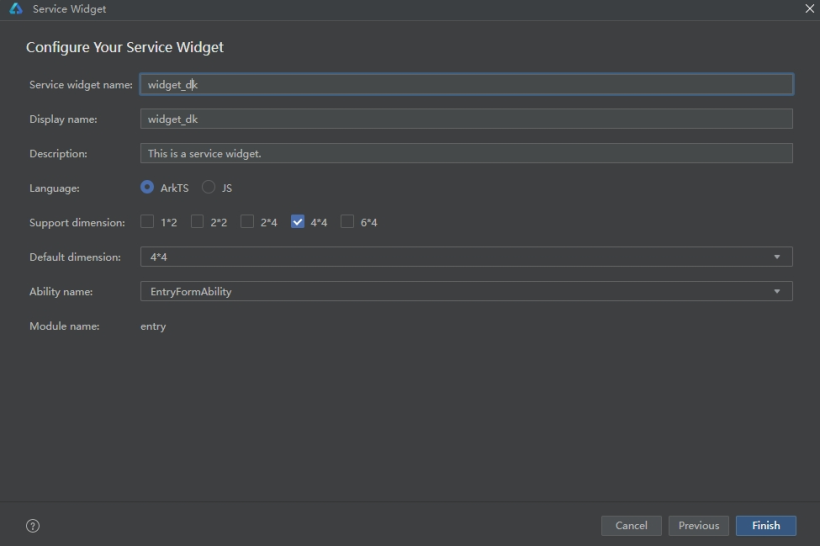Image resolution: width=820 pixels, height=546 pixels.
Task: Enable the 1*2 dimension checkbox
Action: pos(147,222)
